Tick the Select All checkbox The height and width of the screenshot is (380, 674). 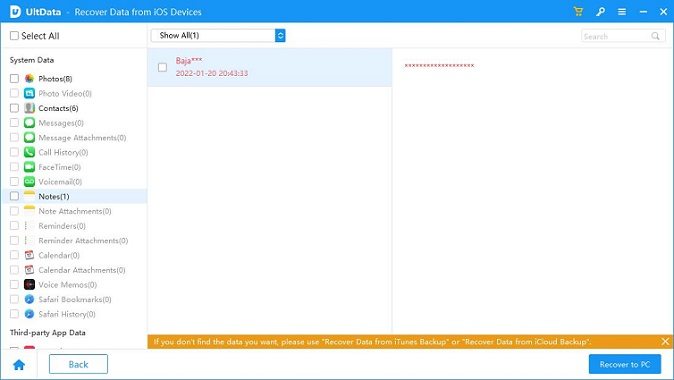[x=14, y=36]
